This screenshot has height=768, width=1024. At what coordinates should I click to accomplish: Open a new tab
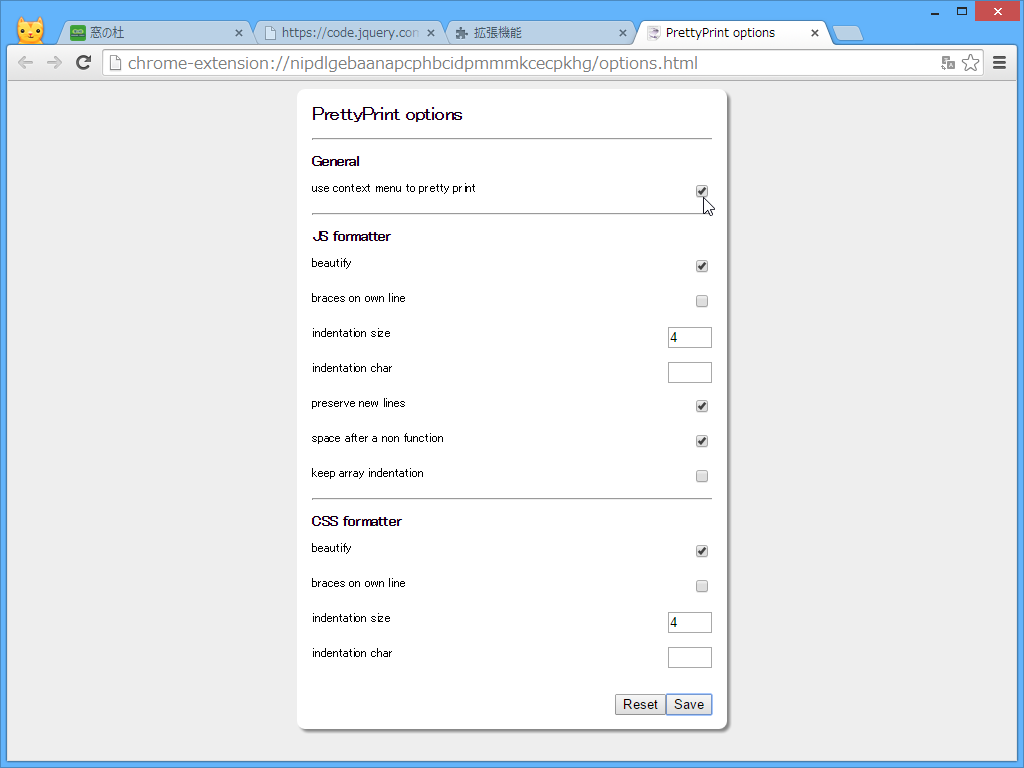pos(848,33)
